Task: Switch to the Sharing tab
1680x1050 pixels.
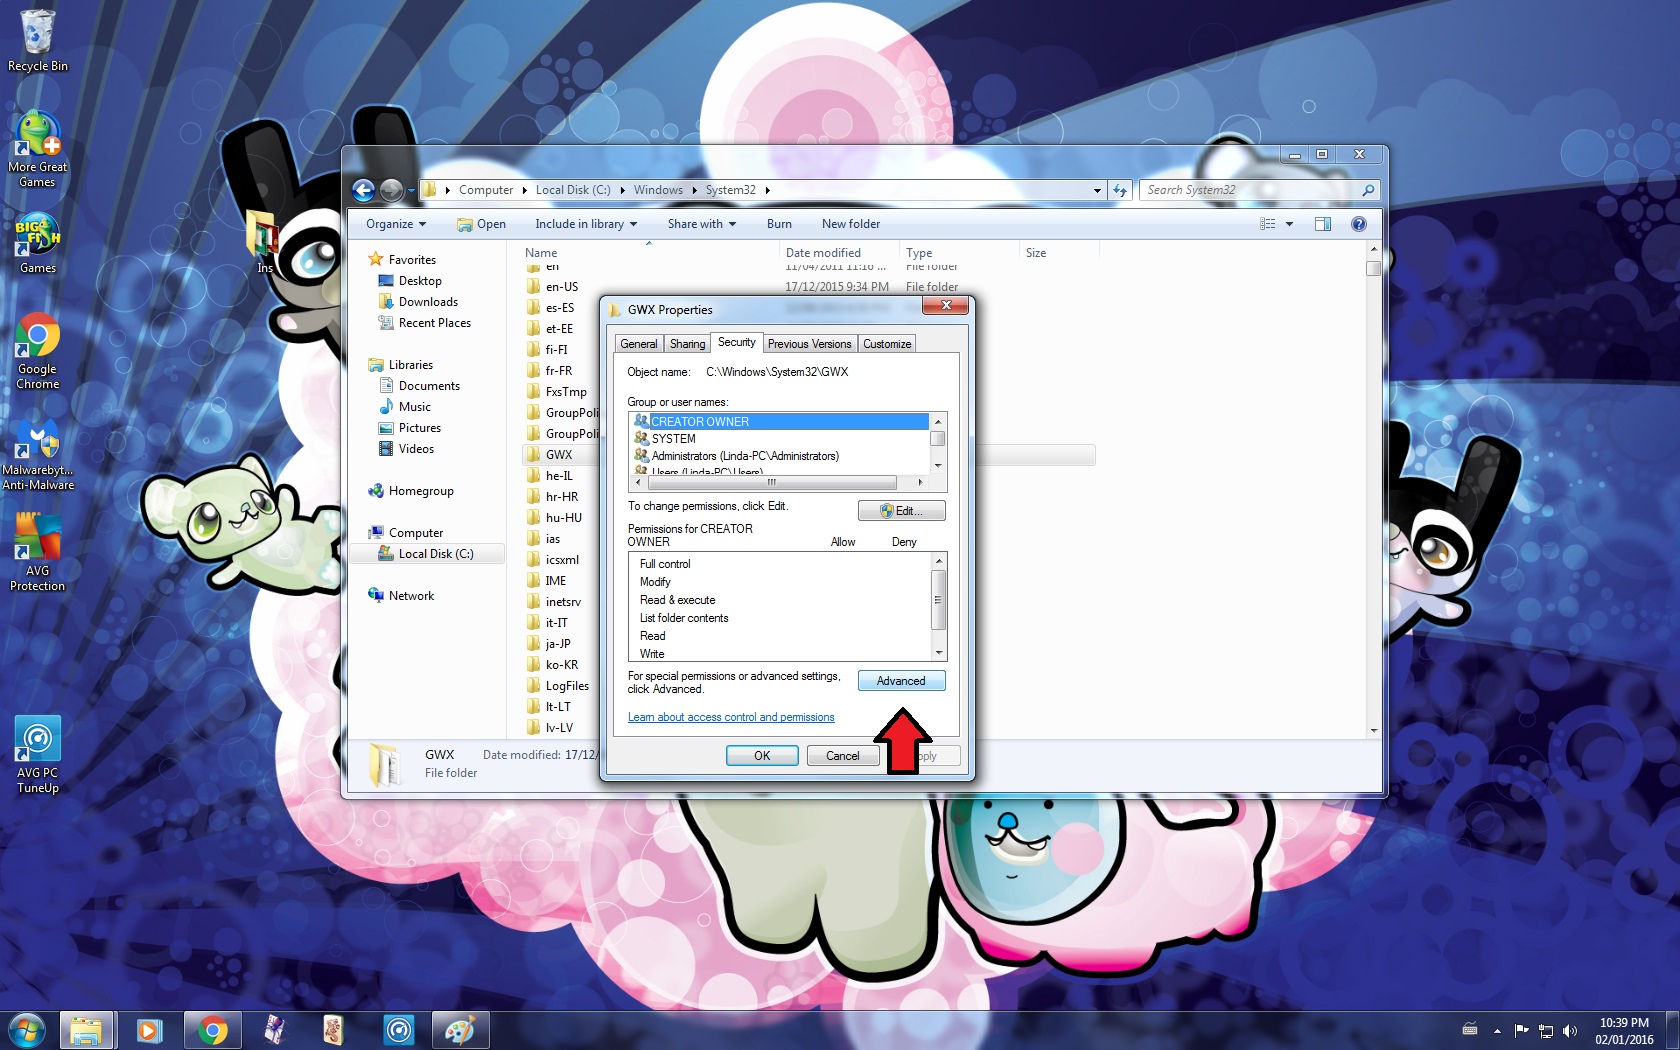Action: [x=687, y=344]
